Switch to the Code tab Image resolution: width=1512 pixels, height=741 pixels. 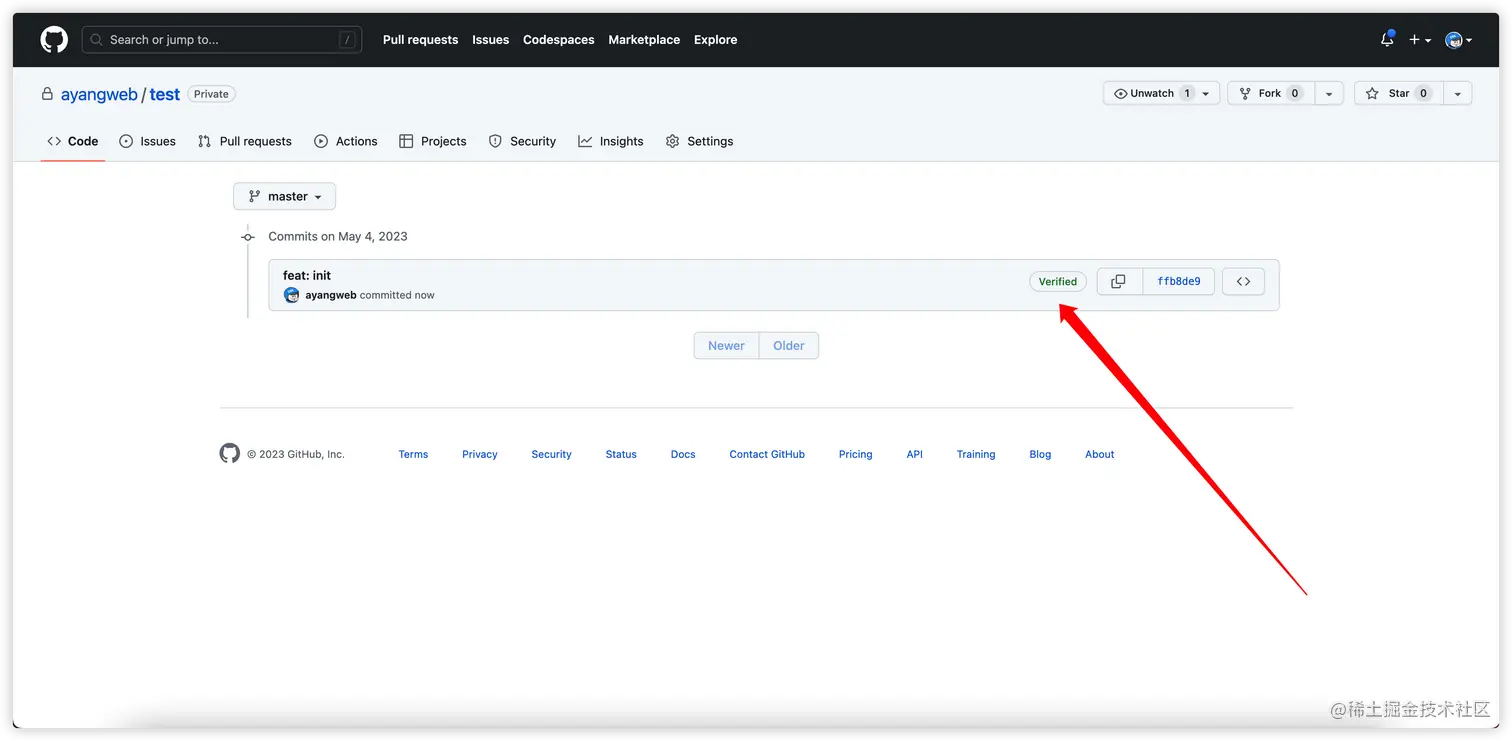(x=73, y=142)
